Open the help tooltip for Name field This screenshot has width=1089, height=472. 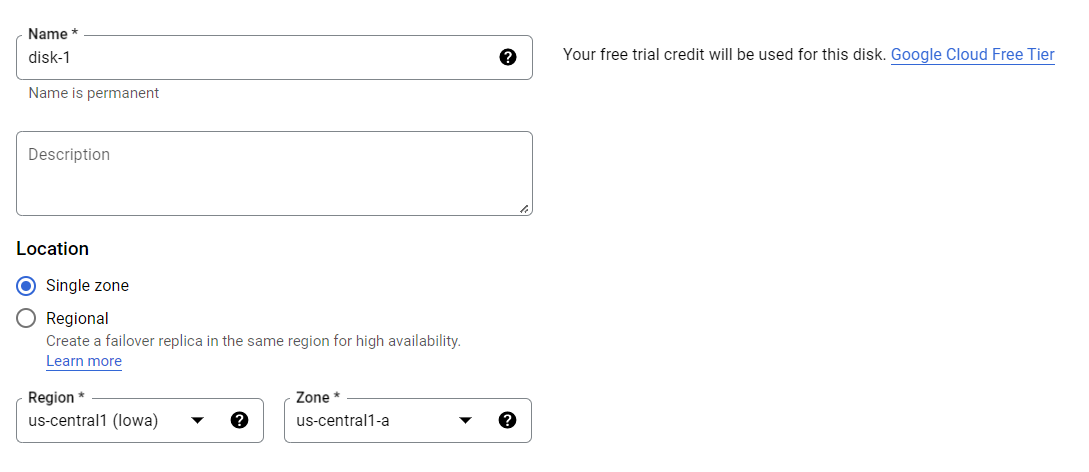click(508, 57)
